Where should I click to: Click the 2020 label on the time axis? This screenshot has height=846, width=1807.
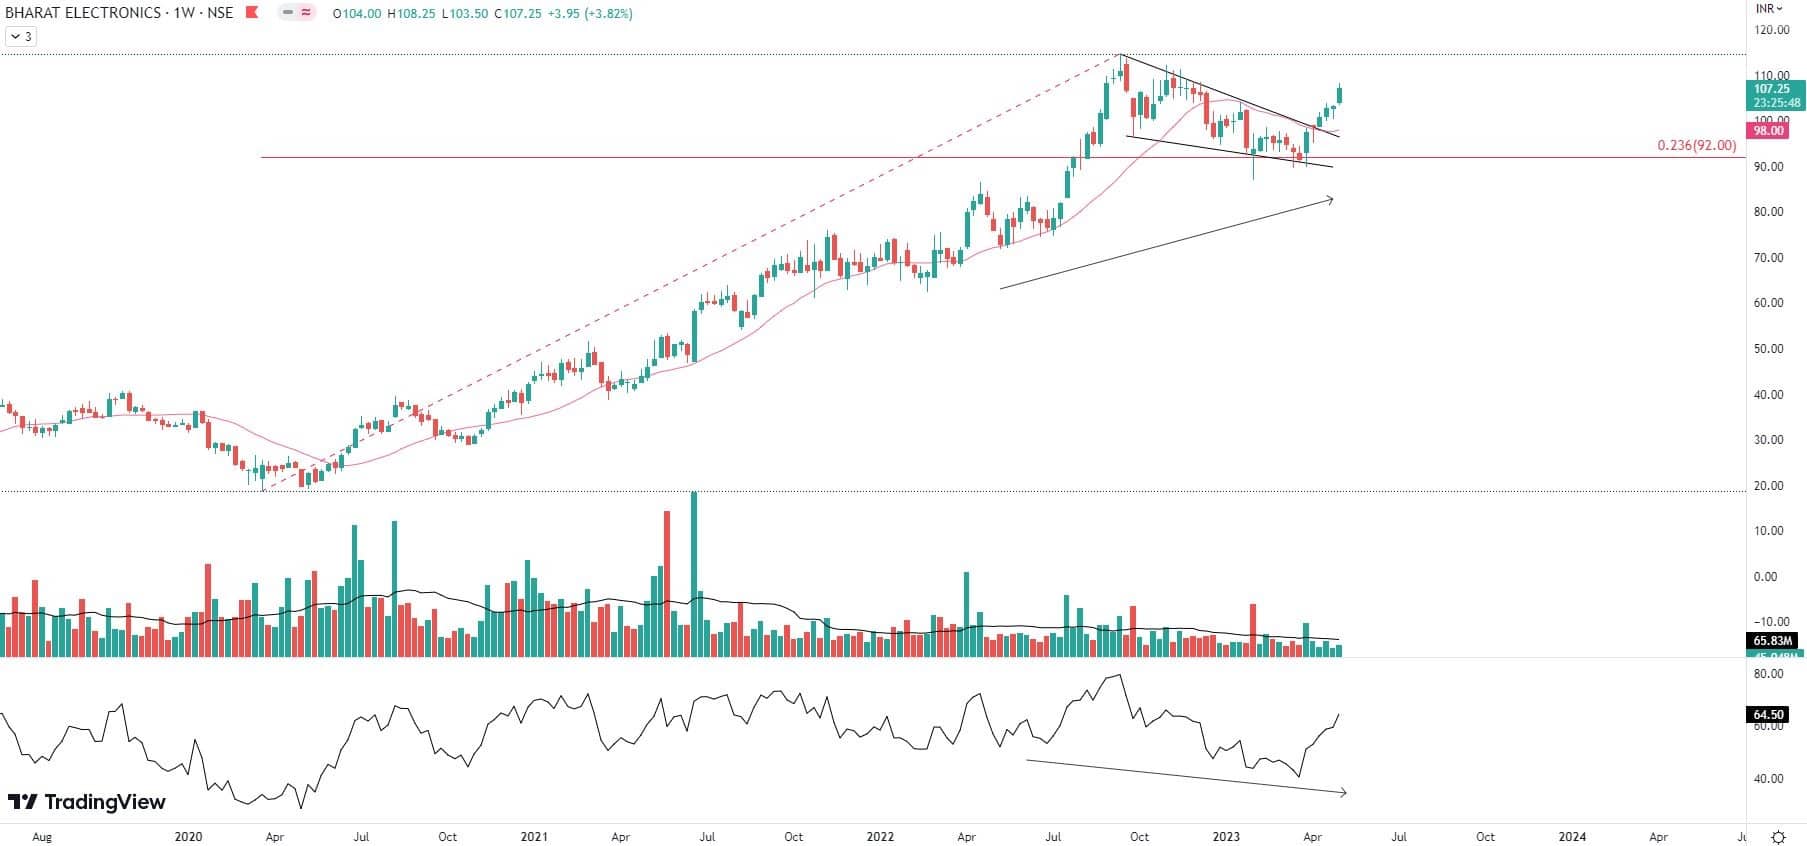click(188, 836)
